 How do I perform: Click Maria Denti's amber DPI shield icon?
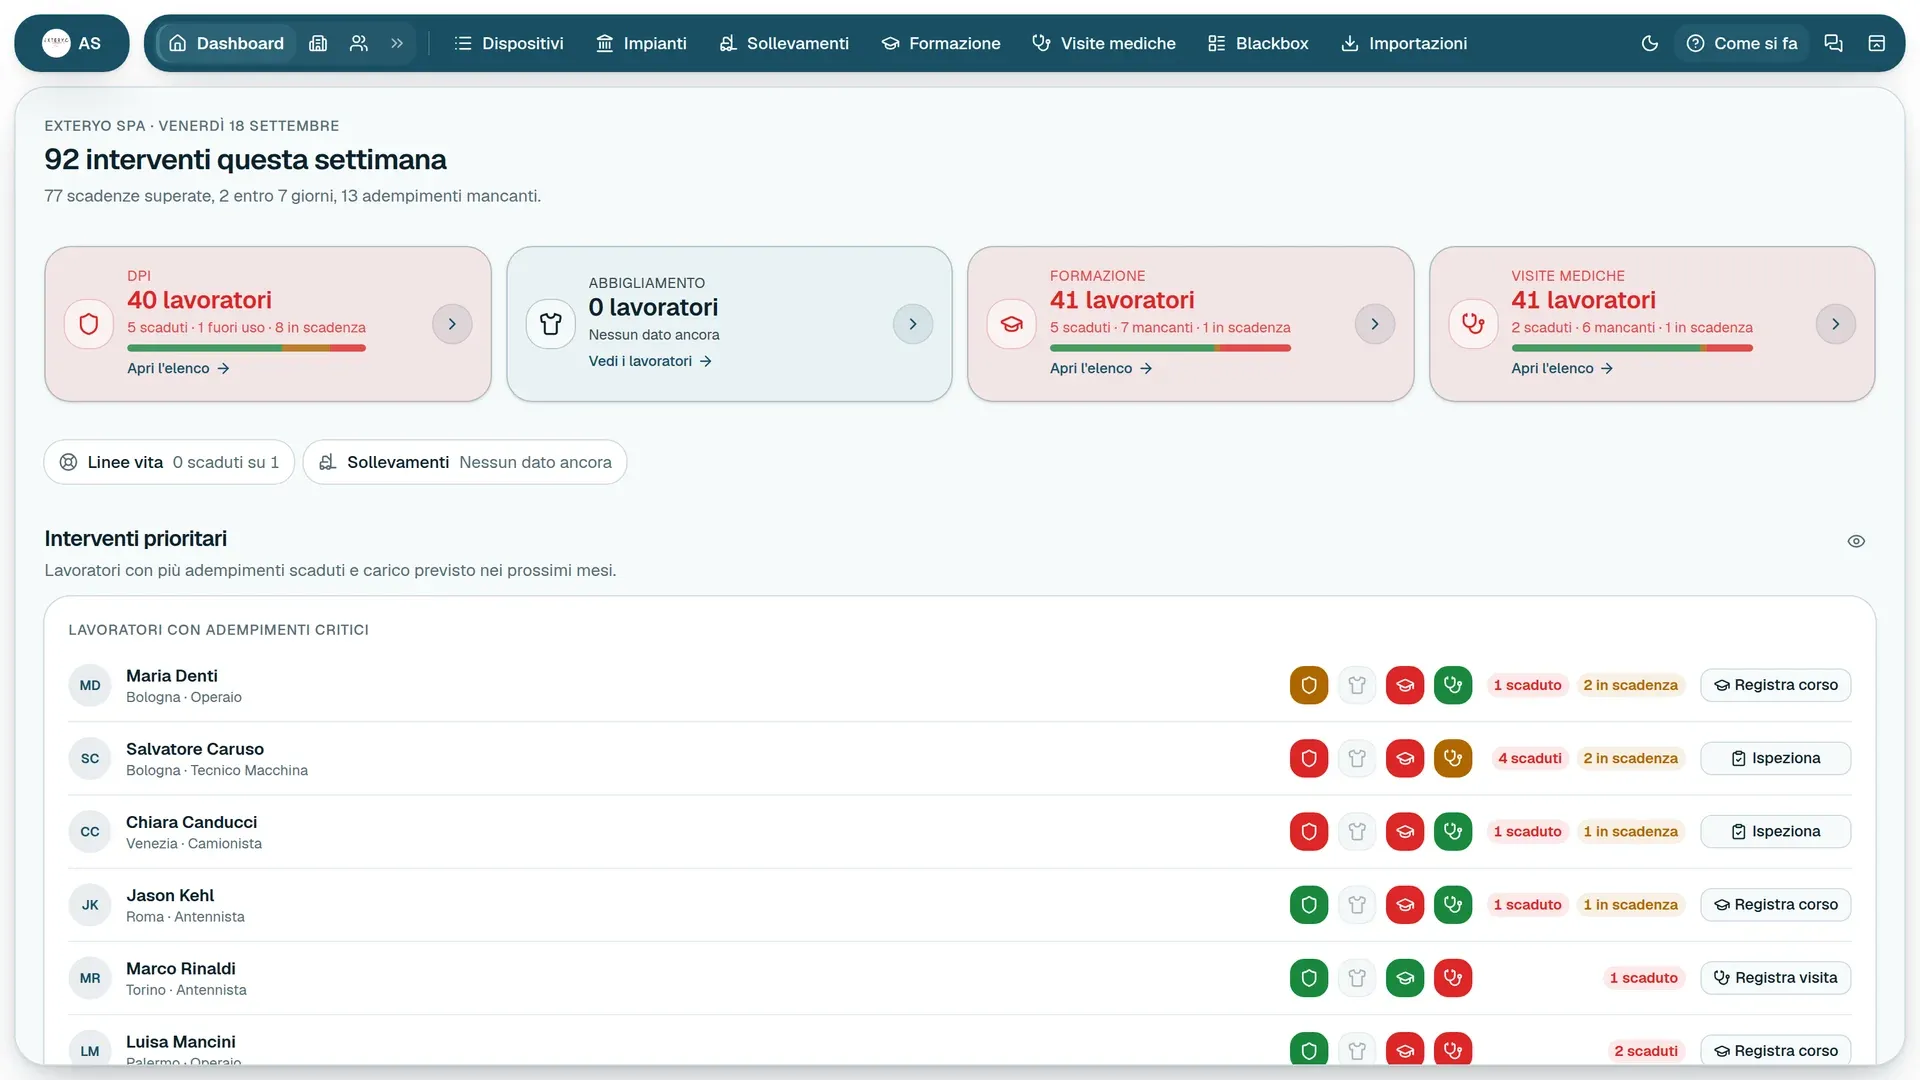pyautogui.click(x=1309, y=685)
